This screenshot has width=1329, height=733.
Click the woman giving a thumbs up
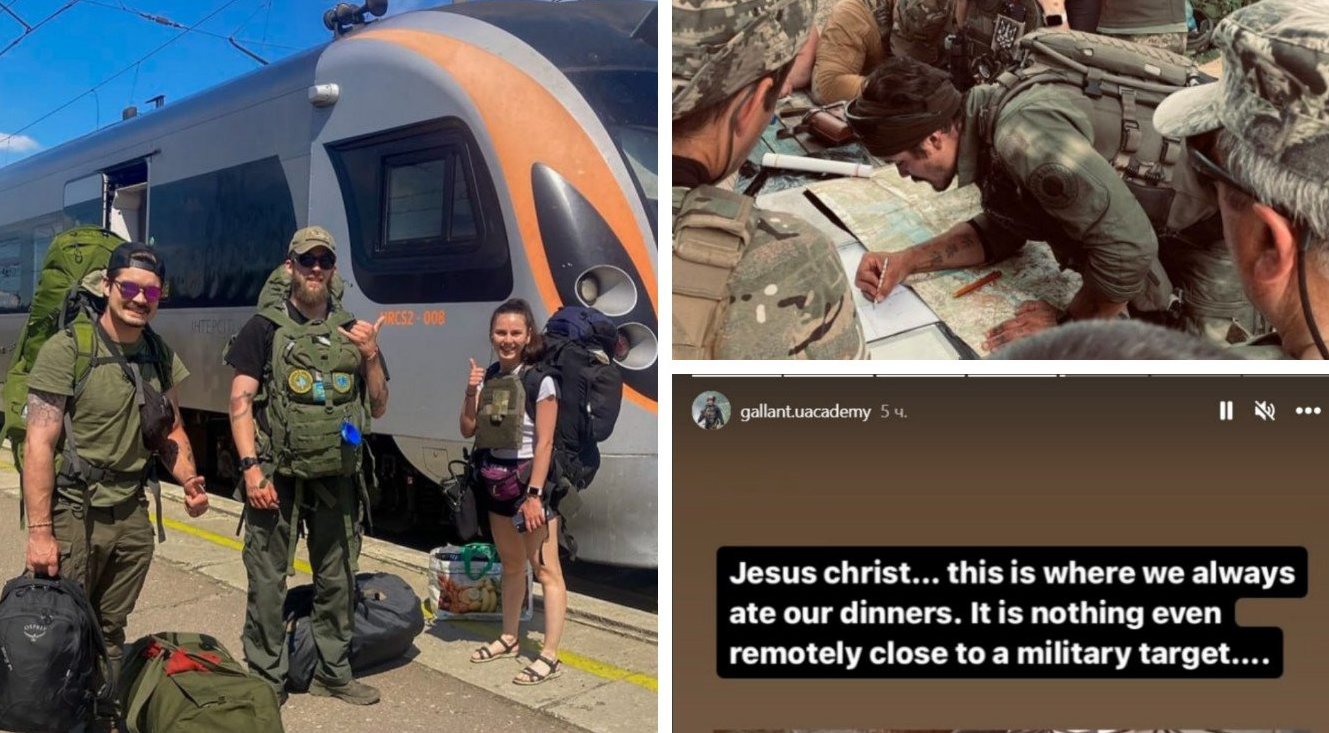[515, 490]
